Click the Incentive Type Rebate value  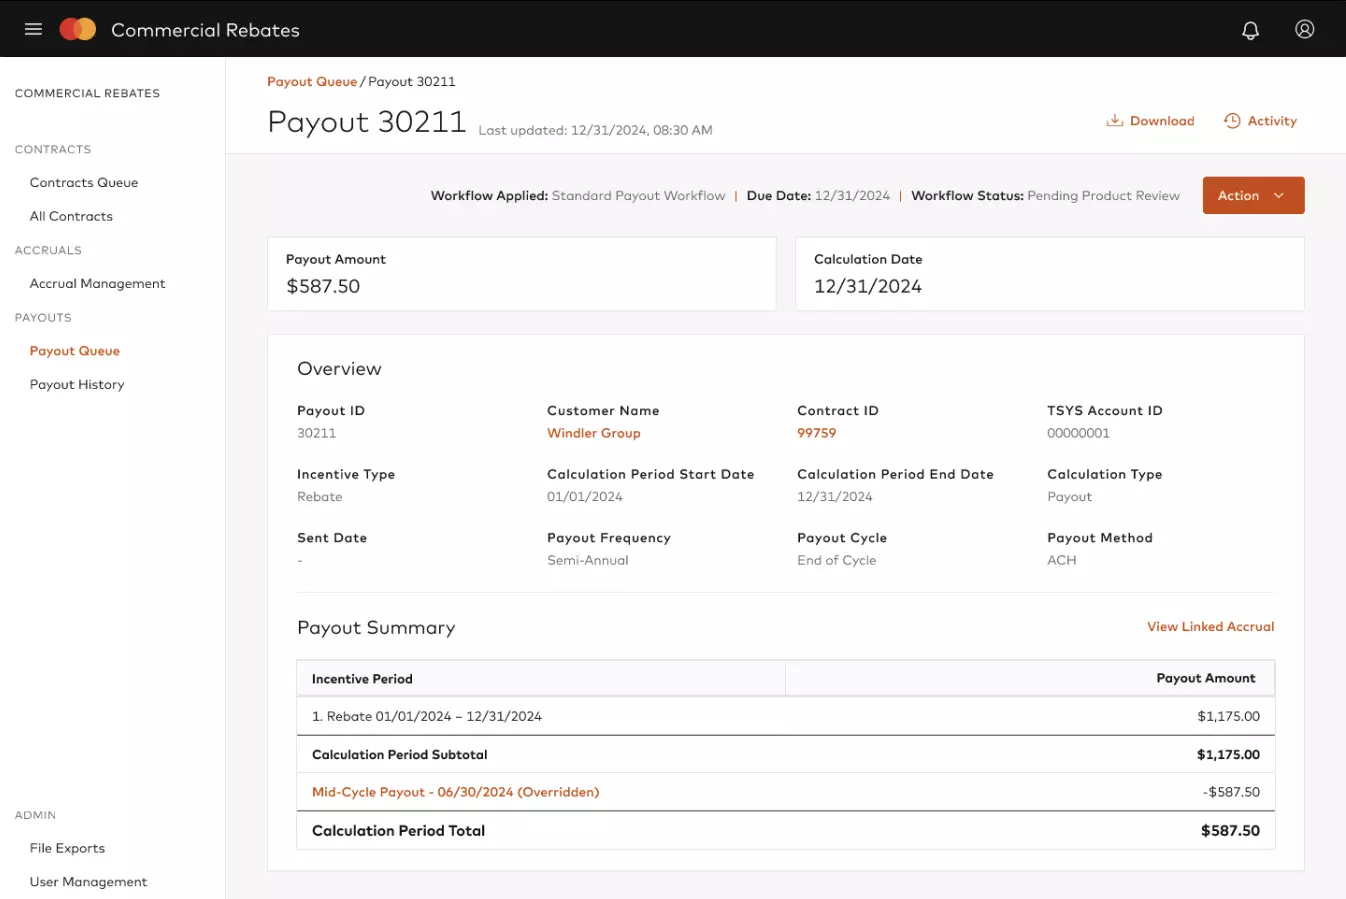pyautogui.click(x=320, y=497)
